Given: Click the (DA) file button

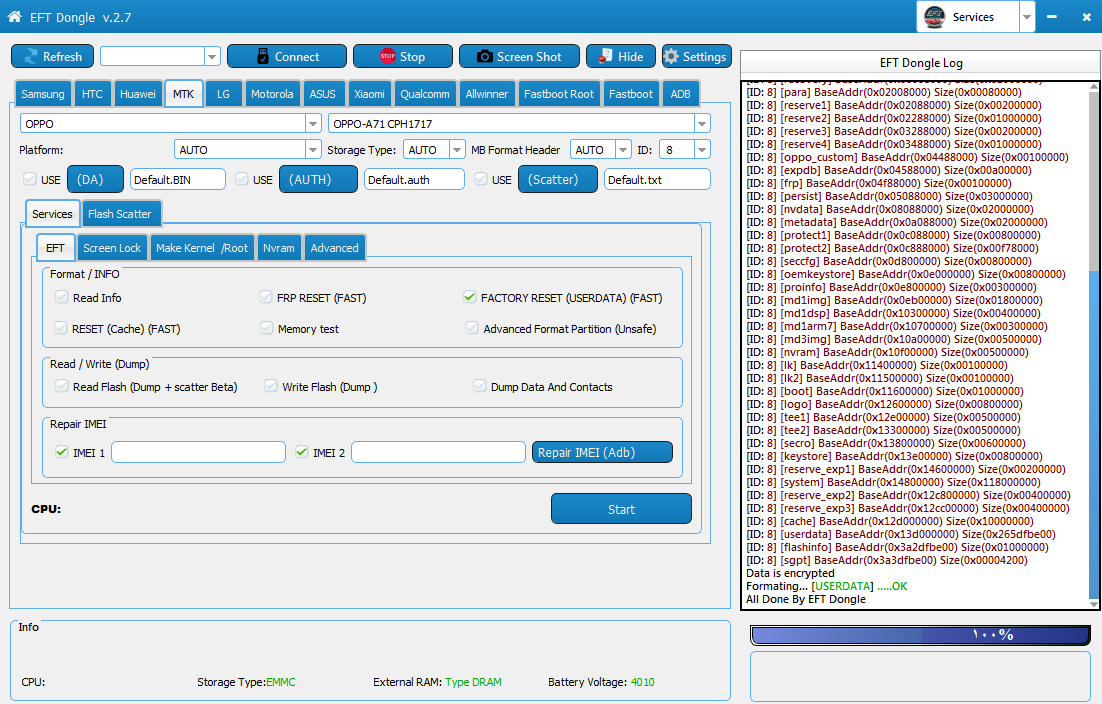Looking at the screenshot, I should tap(96, 179).
